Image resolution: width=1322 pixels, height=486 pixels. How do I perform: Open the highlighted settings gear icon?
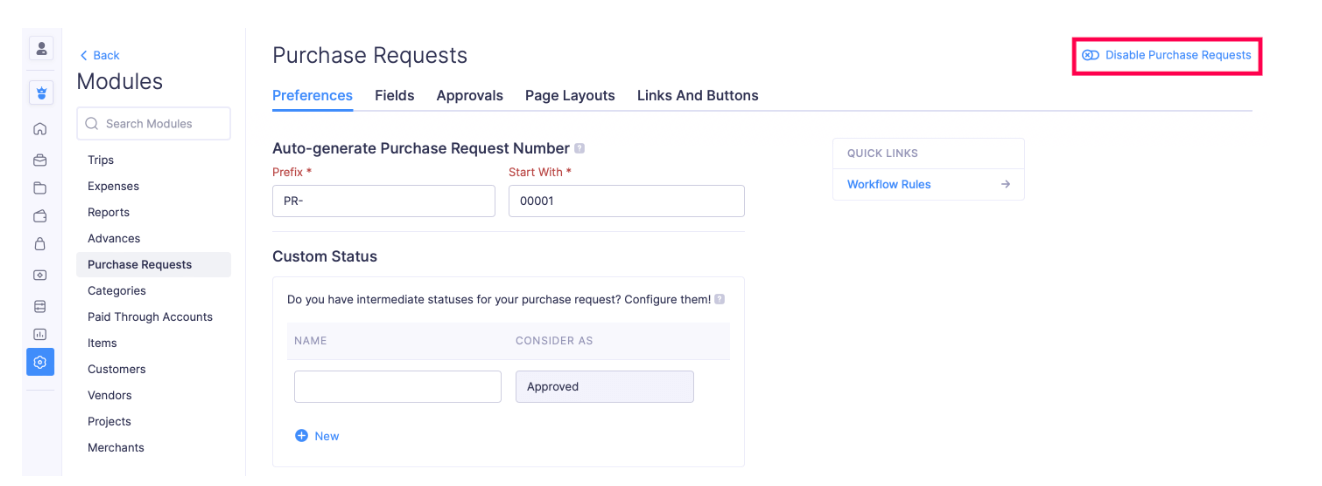point(41,362)
